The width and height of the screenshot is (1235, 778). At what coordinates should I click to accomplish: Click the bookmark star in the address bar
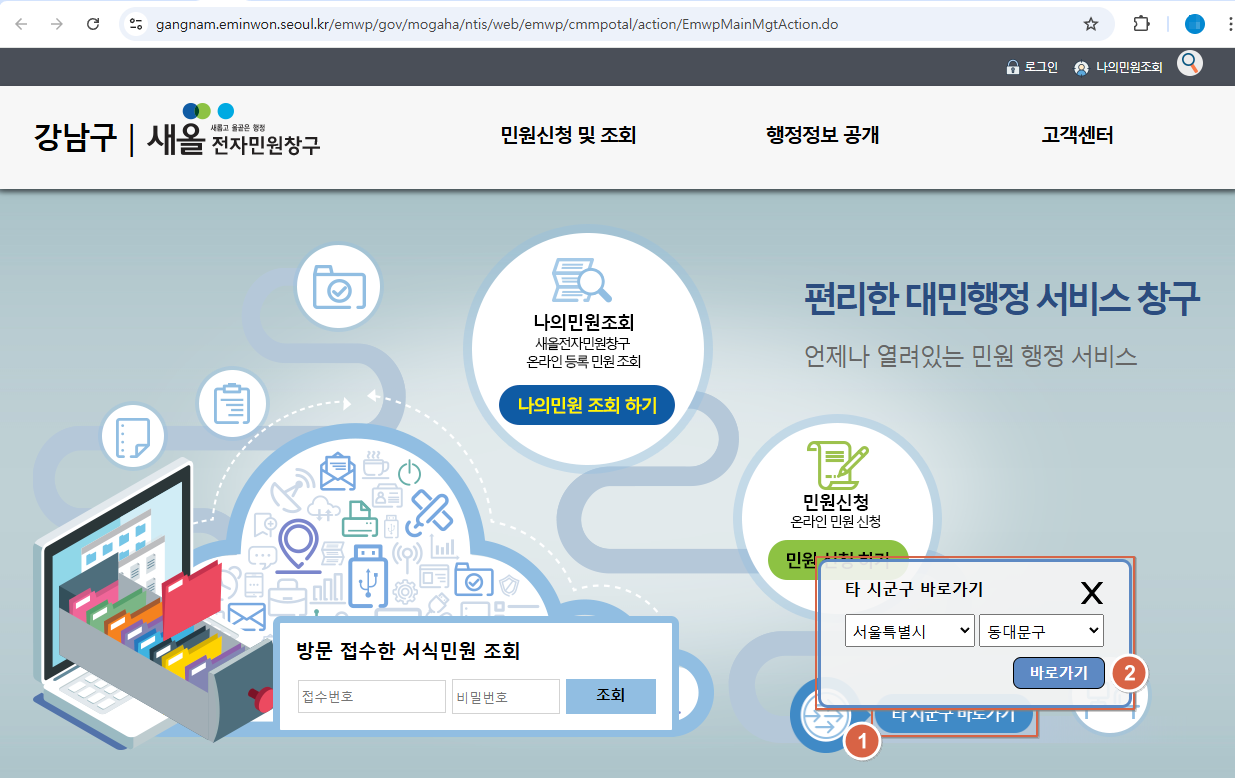pyautogui.click(x=1092, y=24)
